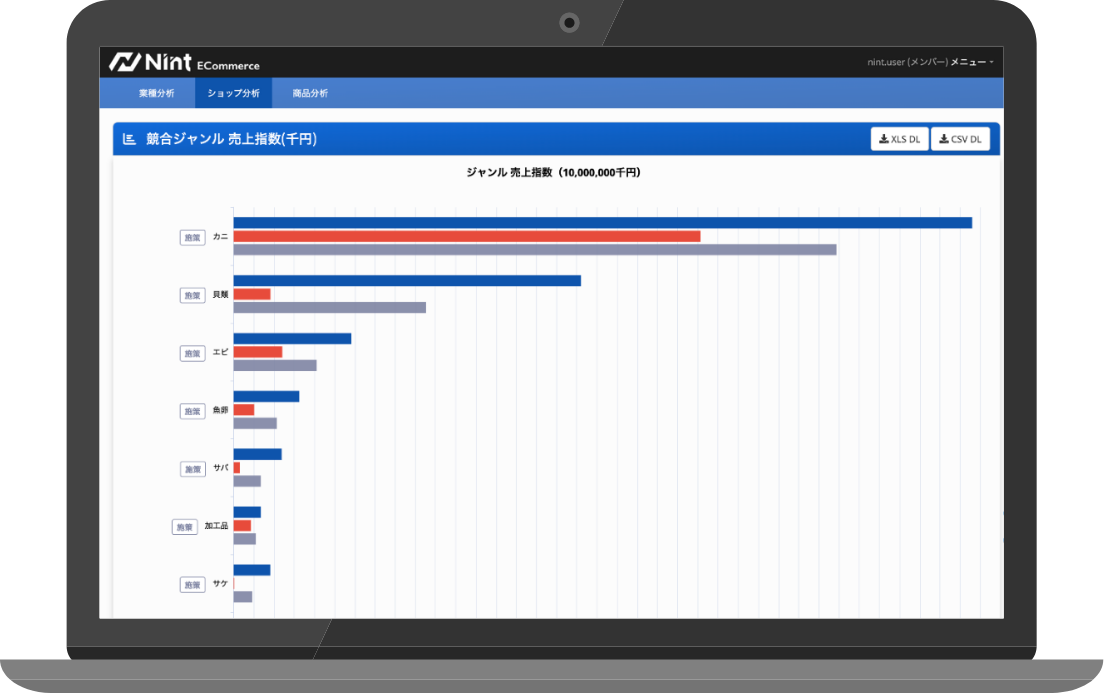Image resolution: width=1104 pixels, height=693 pixels.
Task: Click the 施策 button next to カニ
Action: (192, 237)
